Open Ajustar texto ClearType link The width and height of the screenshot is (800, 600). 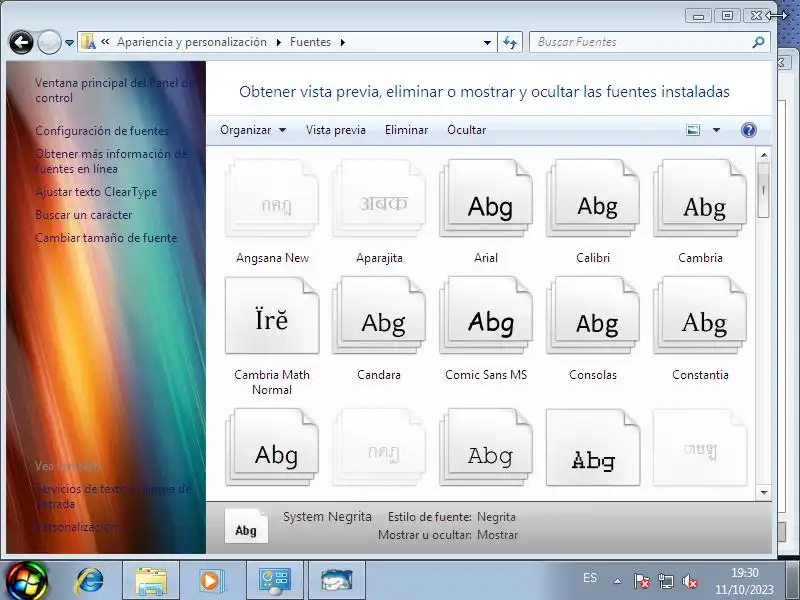96,192
